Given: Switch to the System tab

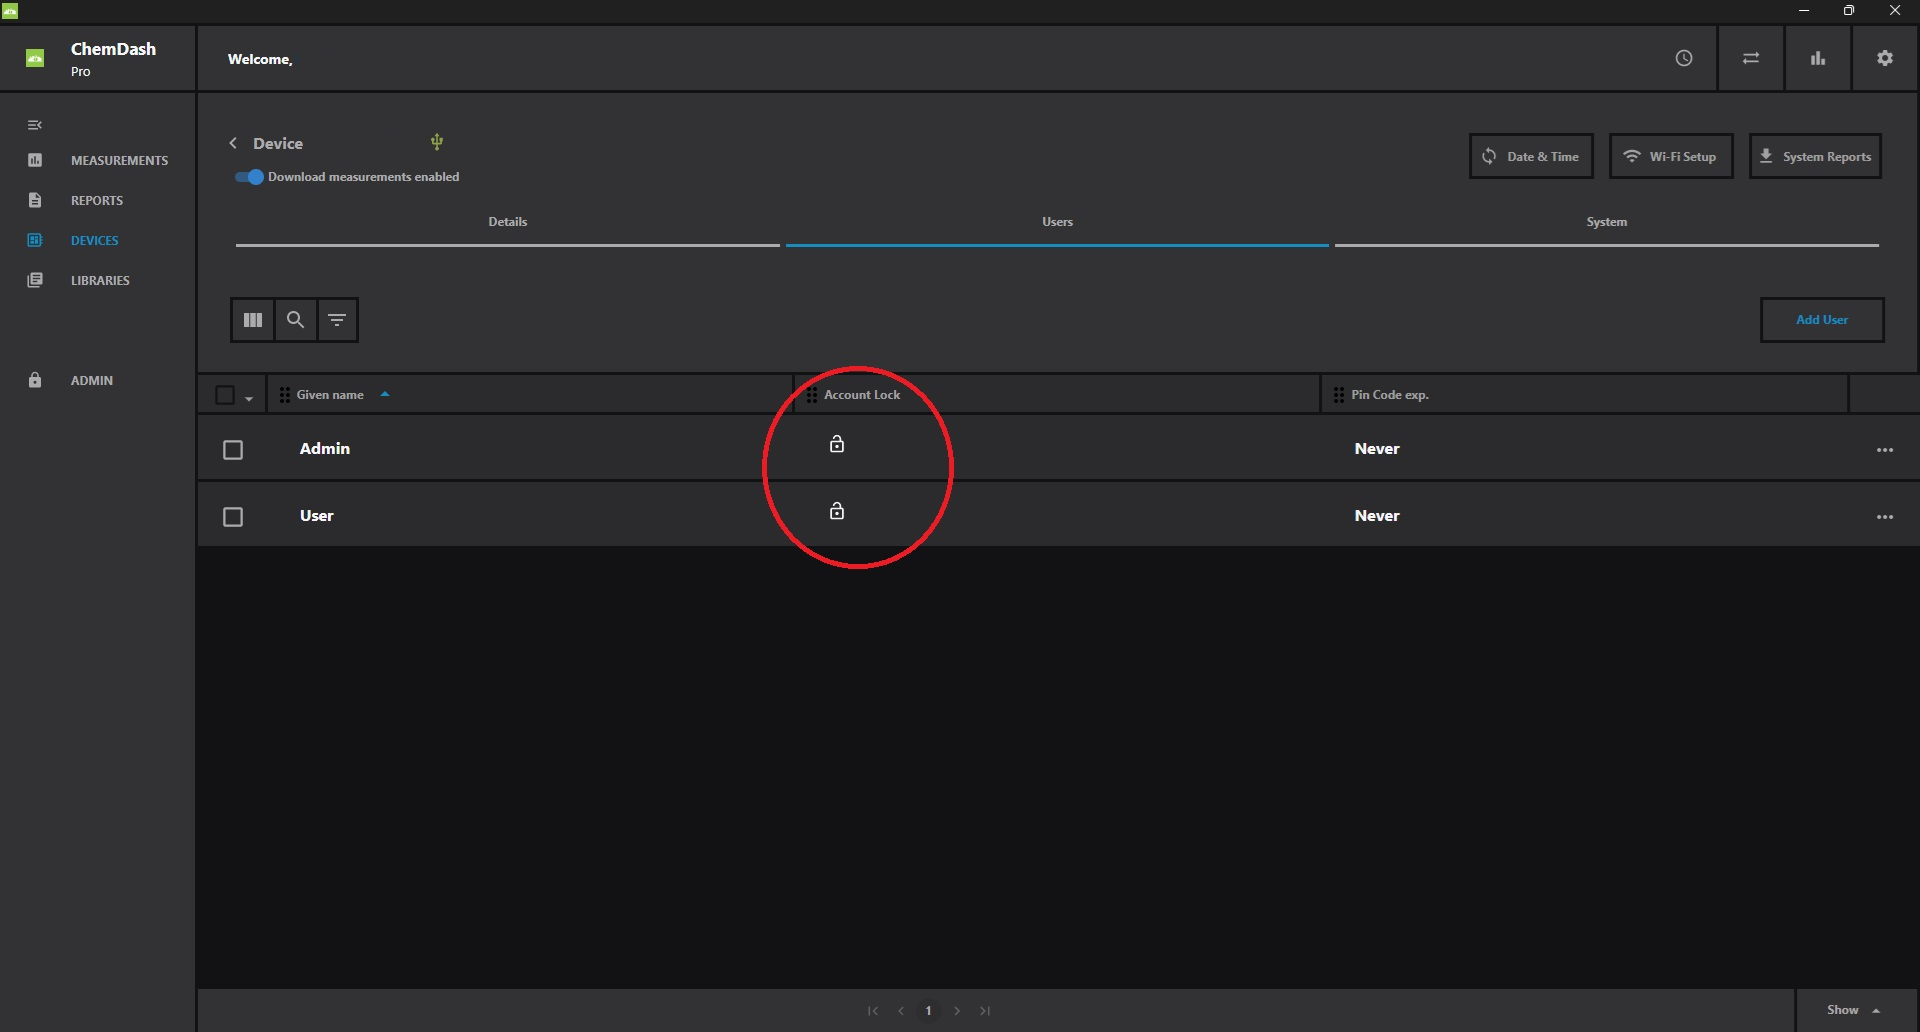Looking at the screenshot, I should [1606, 222].
